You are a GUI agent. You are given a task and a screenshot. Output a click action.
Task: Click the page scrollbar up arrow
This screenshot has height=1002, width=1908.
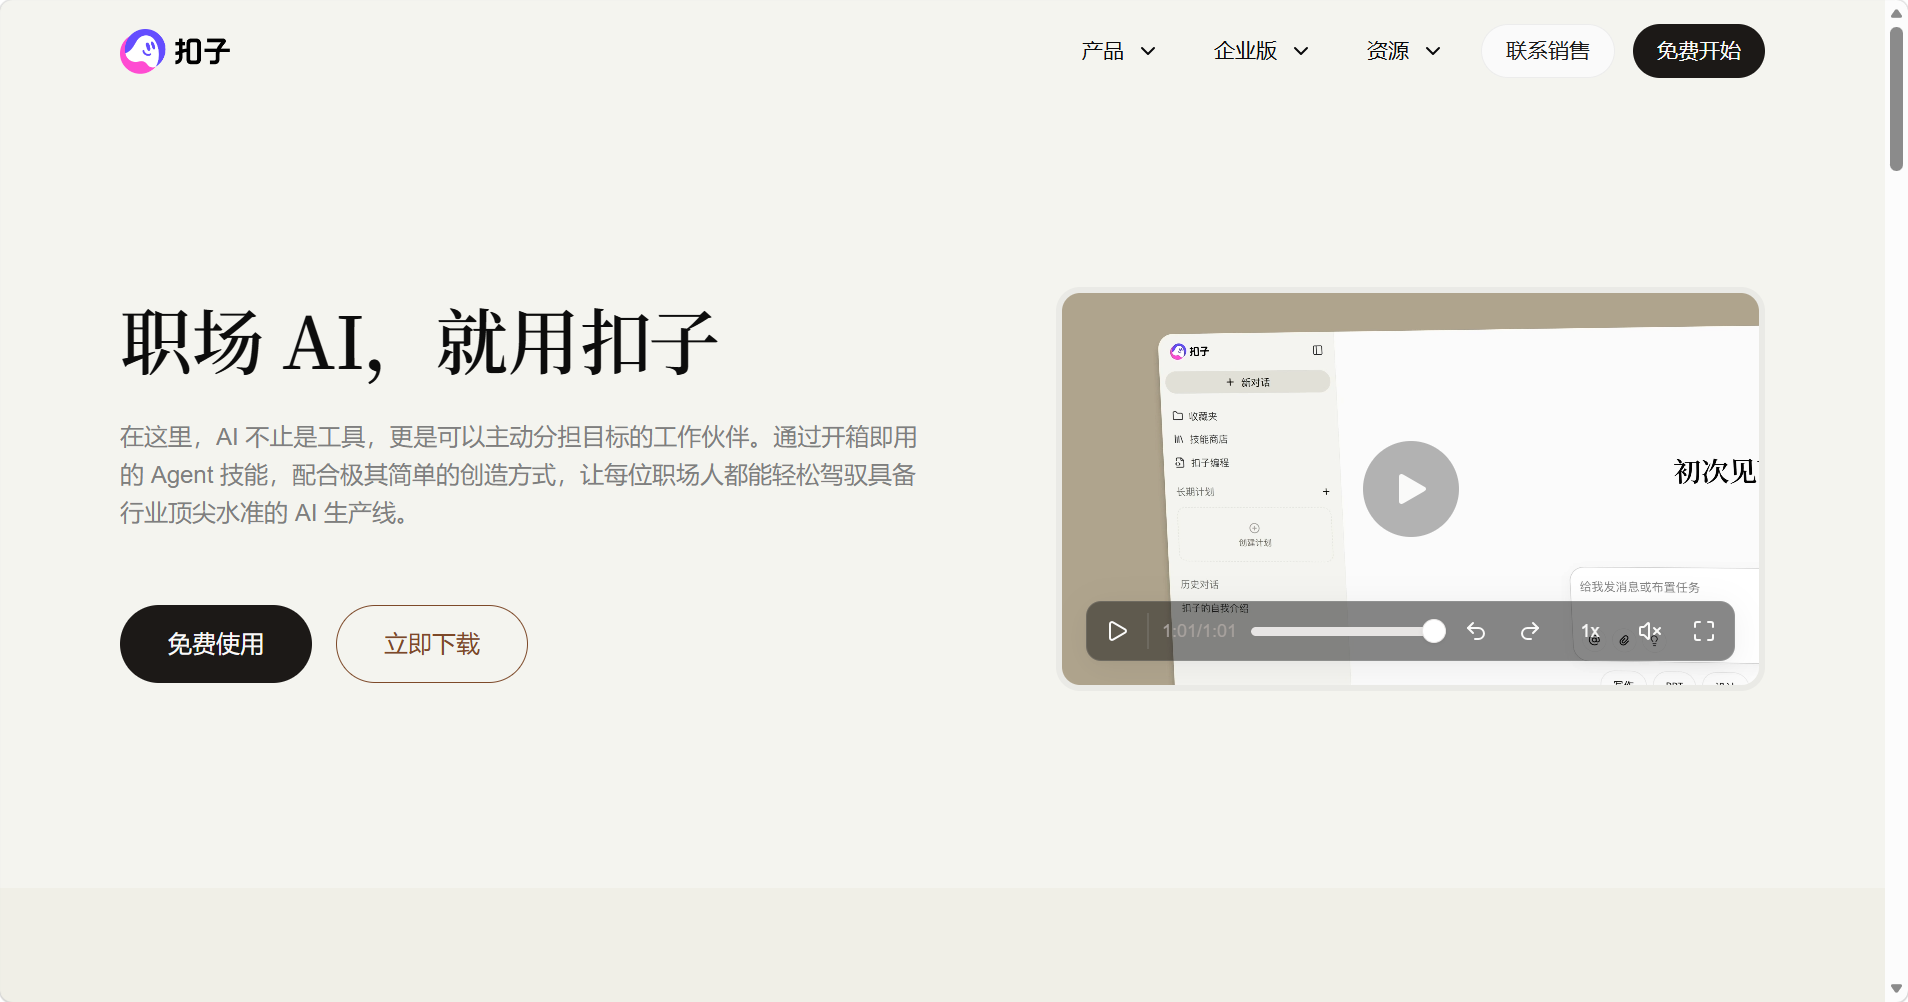click(1896, 13)
